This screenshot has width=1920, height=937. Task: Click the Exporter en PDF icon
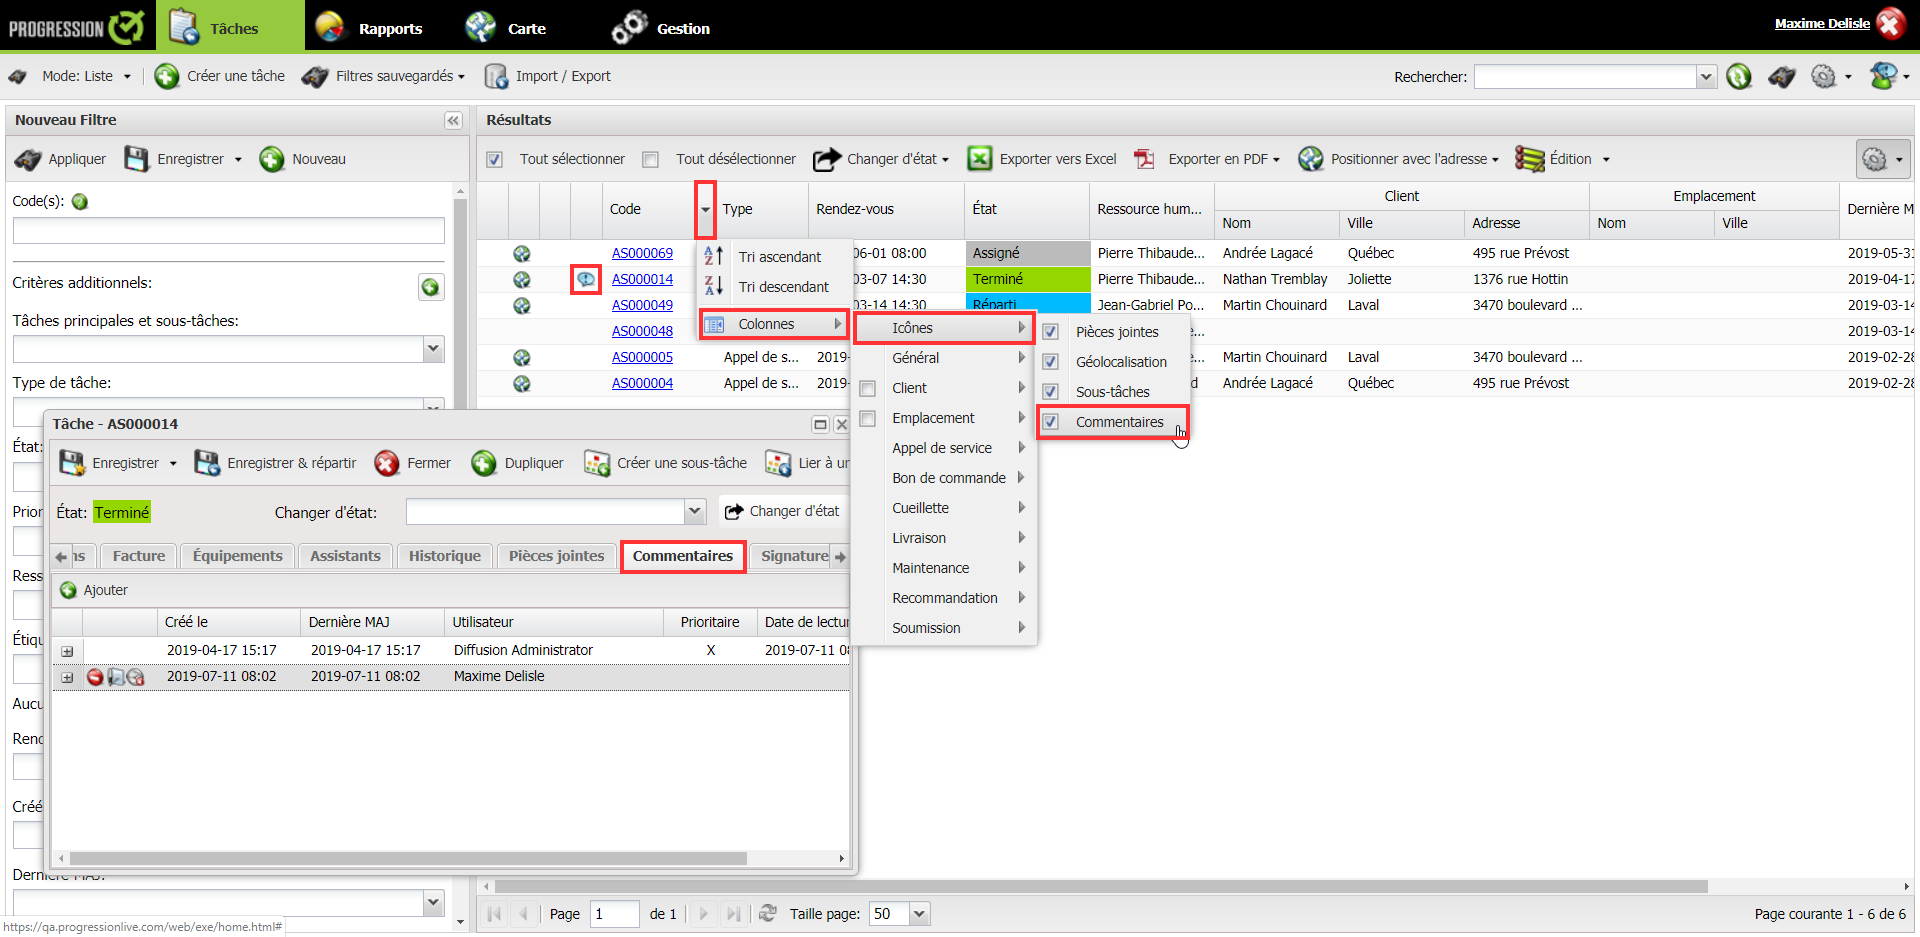[x=1145, y=159]
